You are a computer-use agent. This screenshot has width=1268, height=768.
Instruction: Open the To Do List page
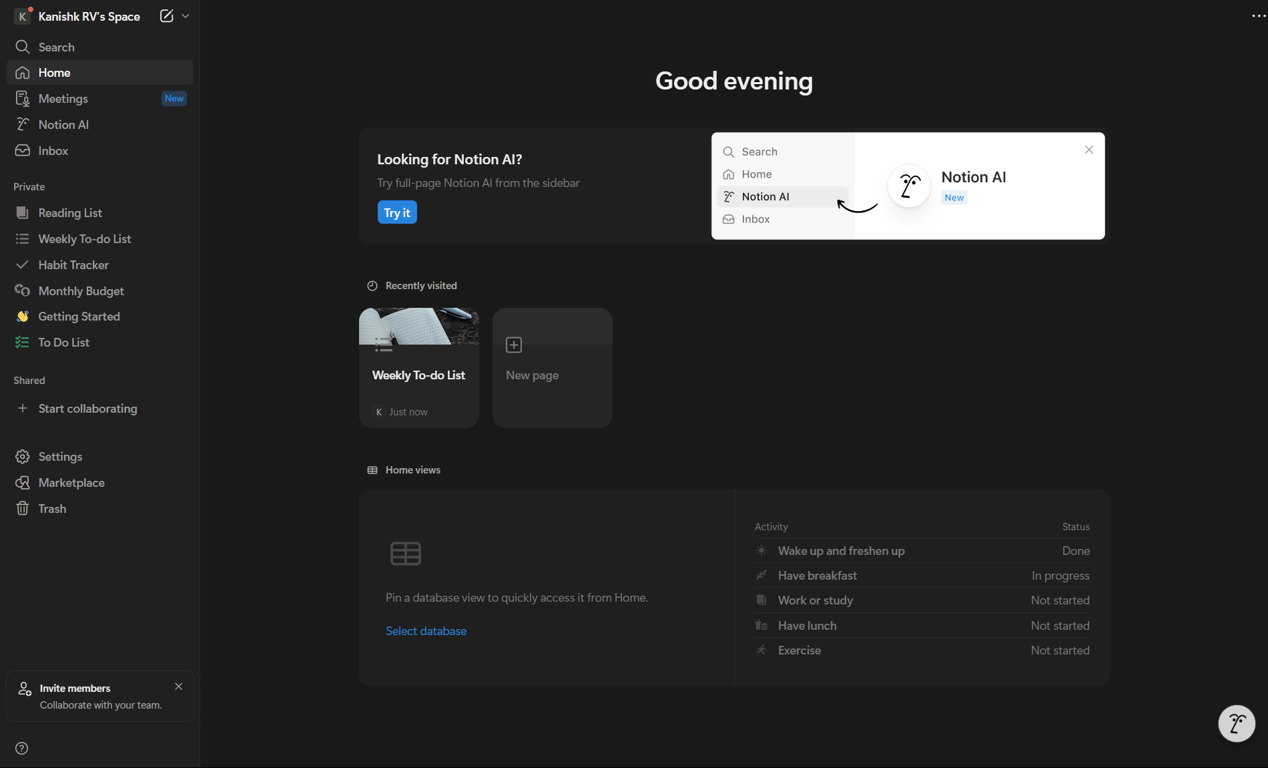pos(100,342)
